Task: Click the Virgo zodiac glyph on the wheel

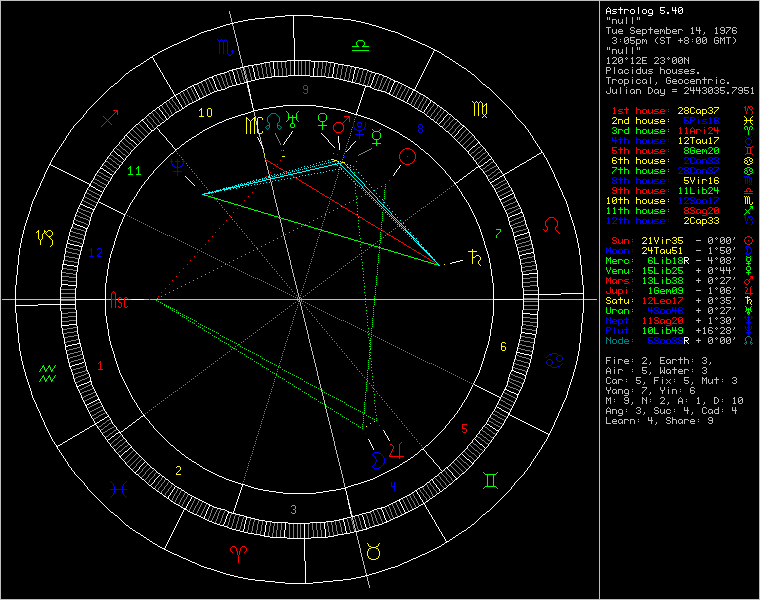Action: (480, 110)
